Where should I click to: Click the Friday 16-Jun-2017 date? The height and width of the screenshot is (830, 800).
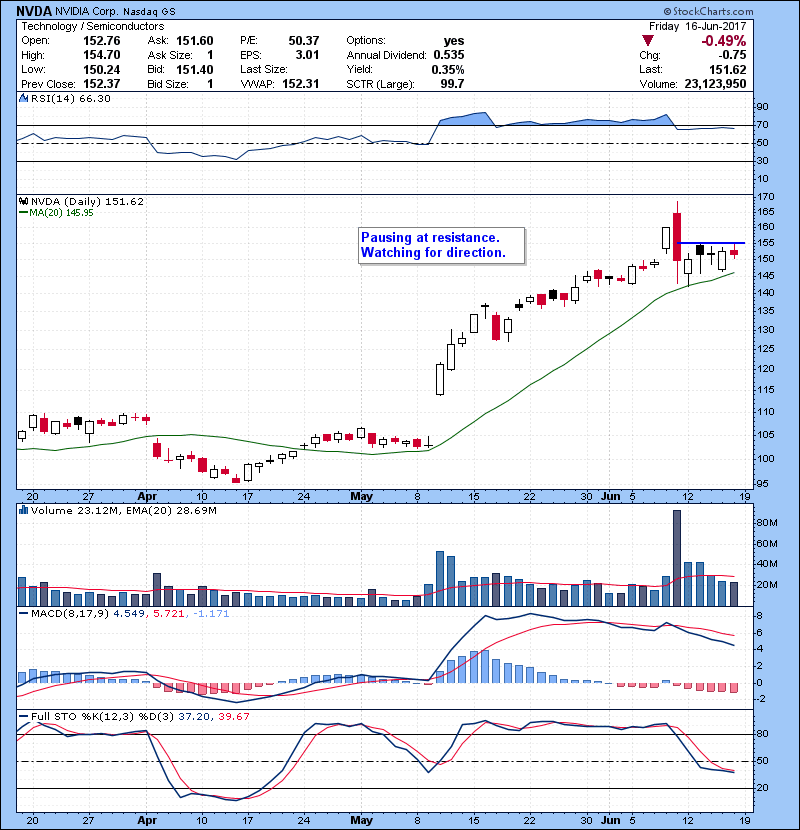point(697,26)
